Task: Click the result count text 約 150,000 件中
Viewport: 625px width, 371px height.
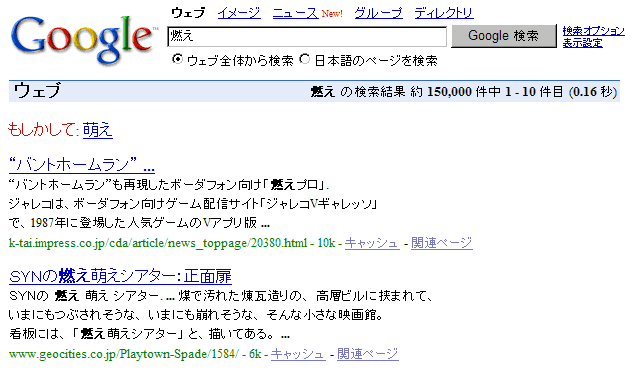Action: pyautogui.click(x=456, y=92)
